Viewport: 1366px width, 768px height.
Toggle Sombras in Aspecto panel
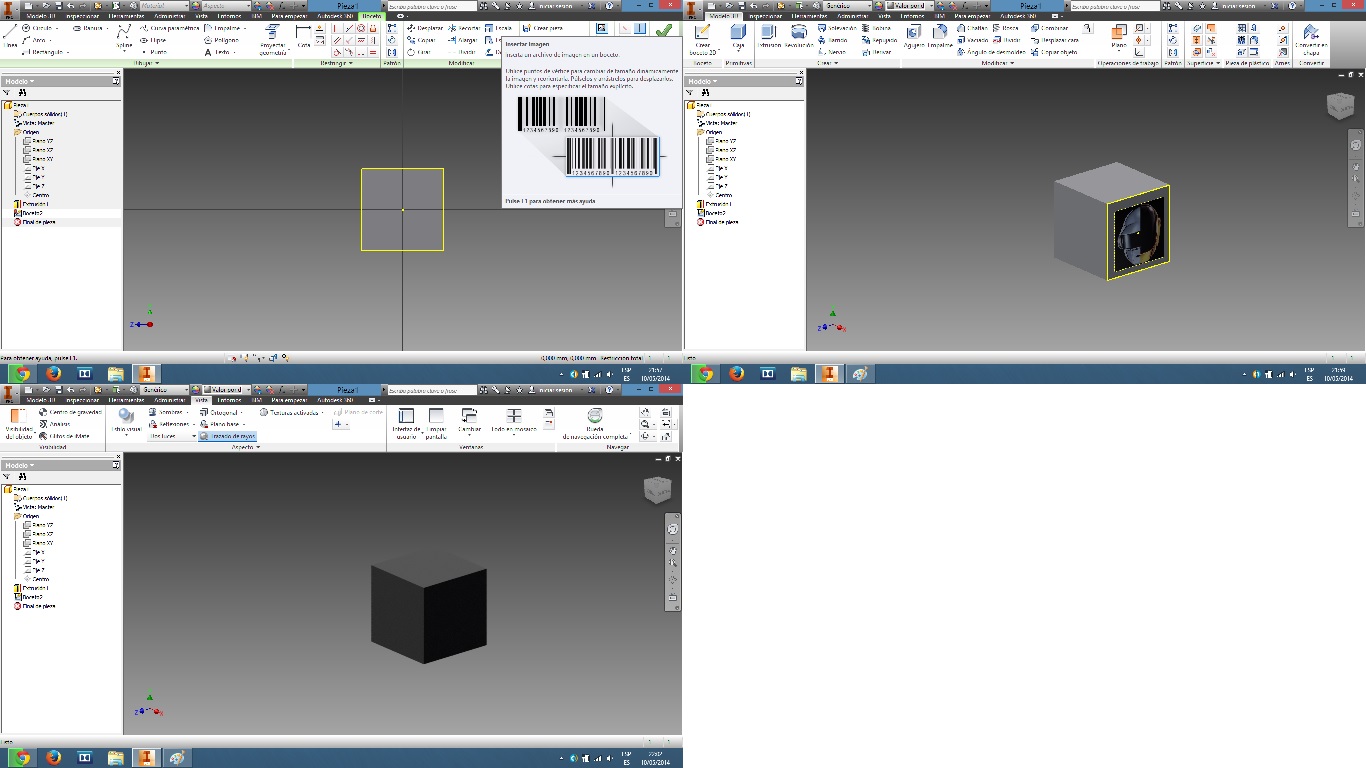(x=167, y=412)
